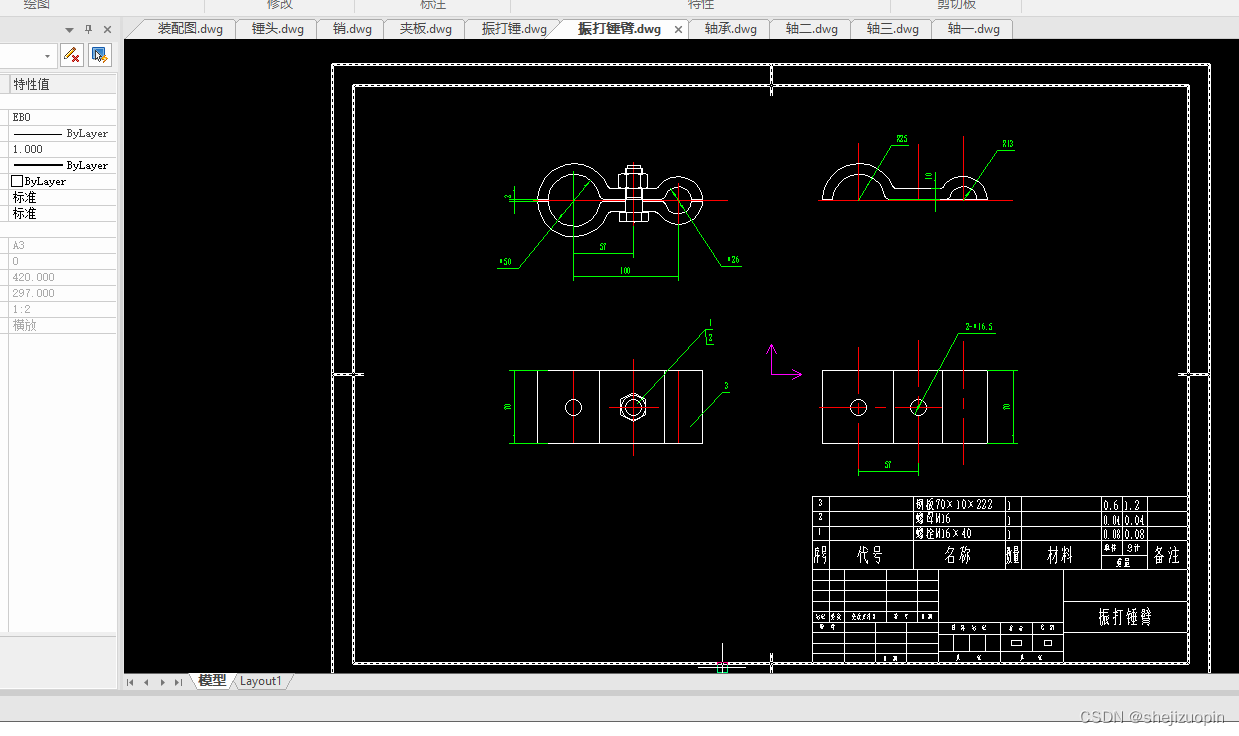Screen dimensions: 1239x736
Task: Click the 振打锤臂 title block text
Action: [x=1125, y=617]
